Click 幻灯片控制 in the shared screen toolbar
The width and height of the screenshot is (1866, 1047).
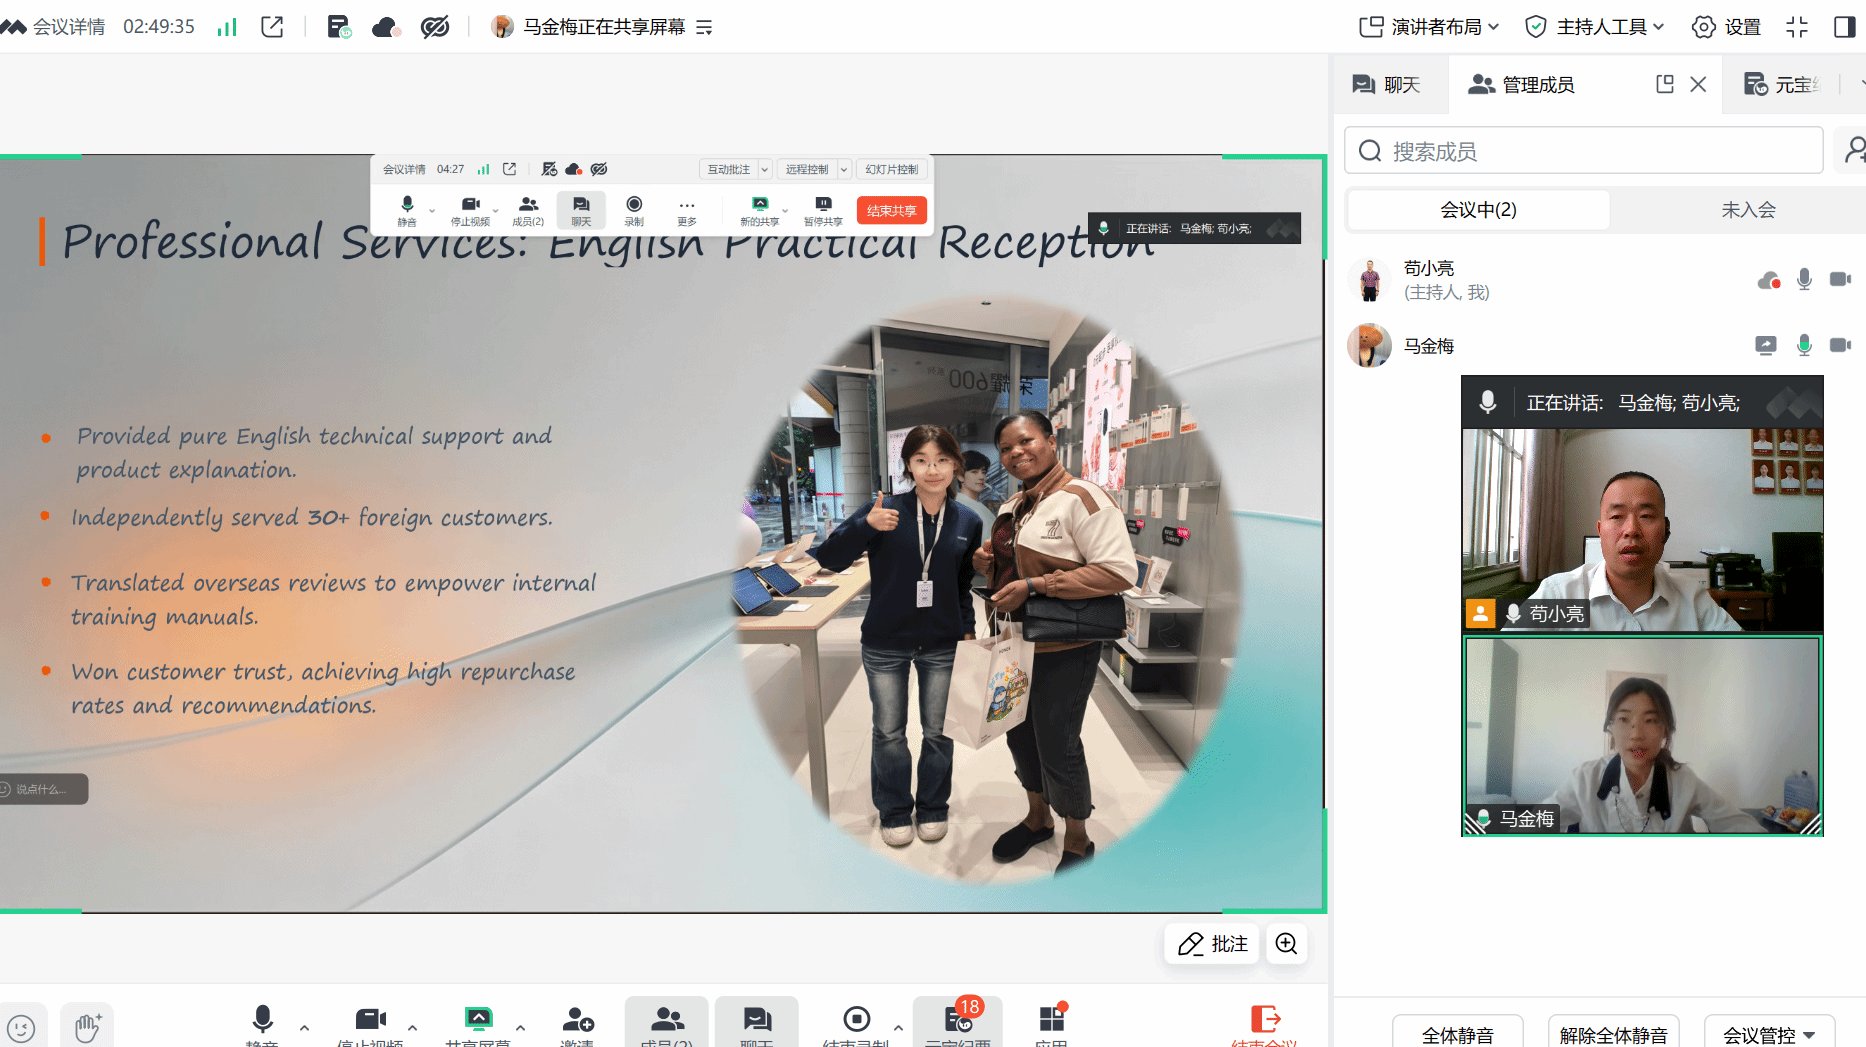click(x=891, y=169)
